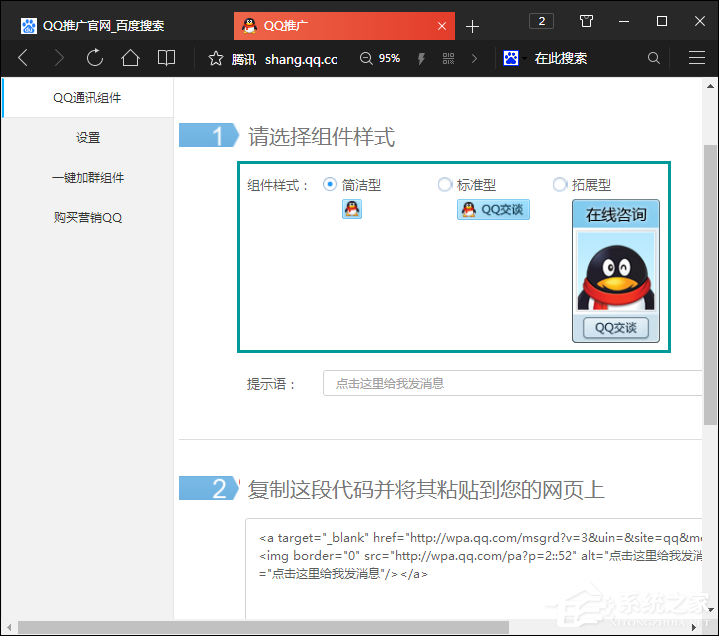Screen dimensions: 719x636
Task: Click the scroll right arrow
Action: tap(694, 627)
